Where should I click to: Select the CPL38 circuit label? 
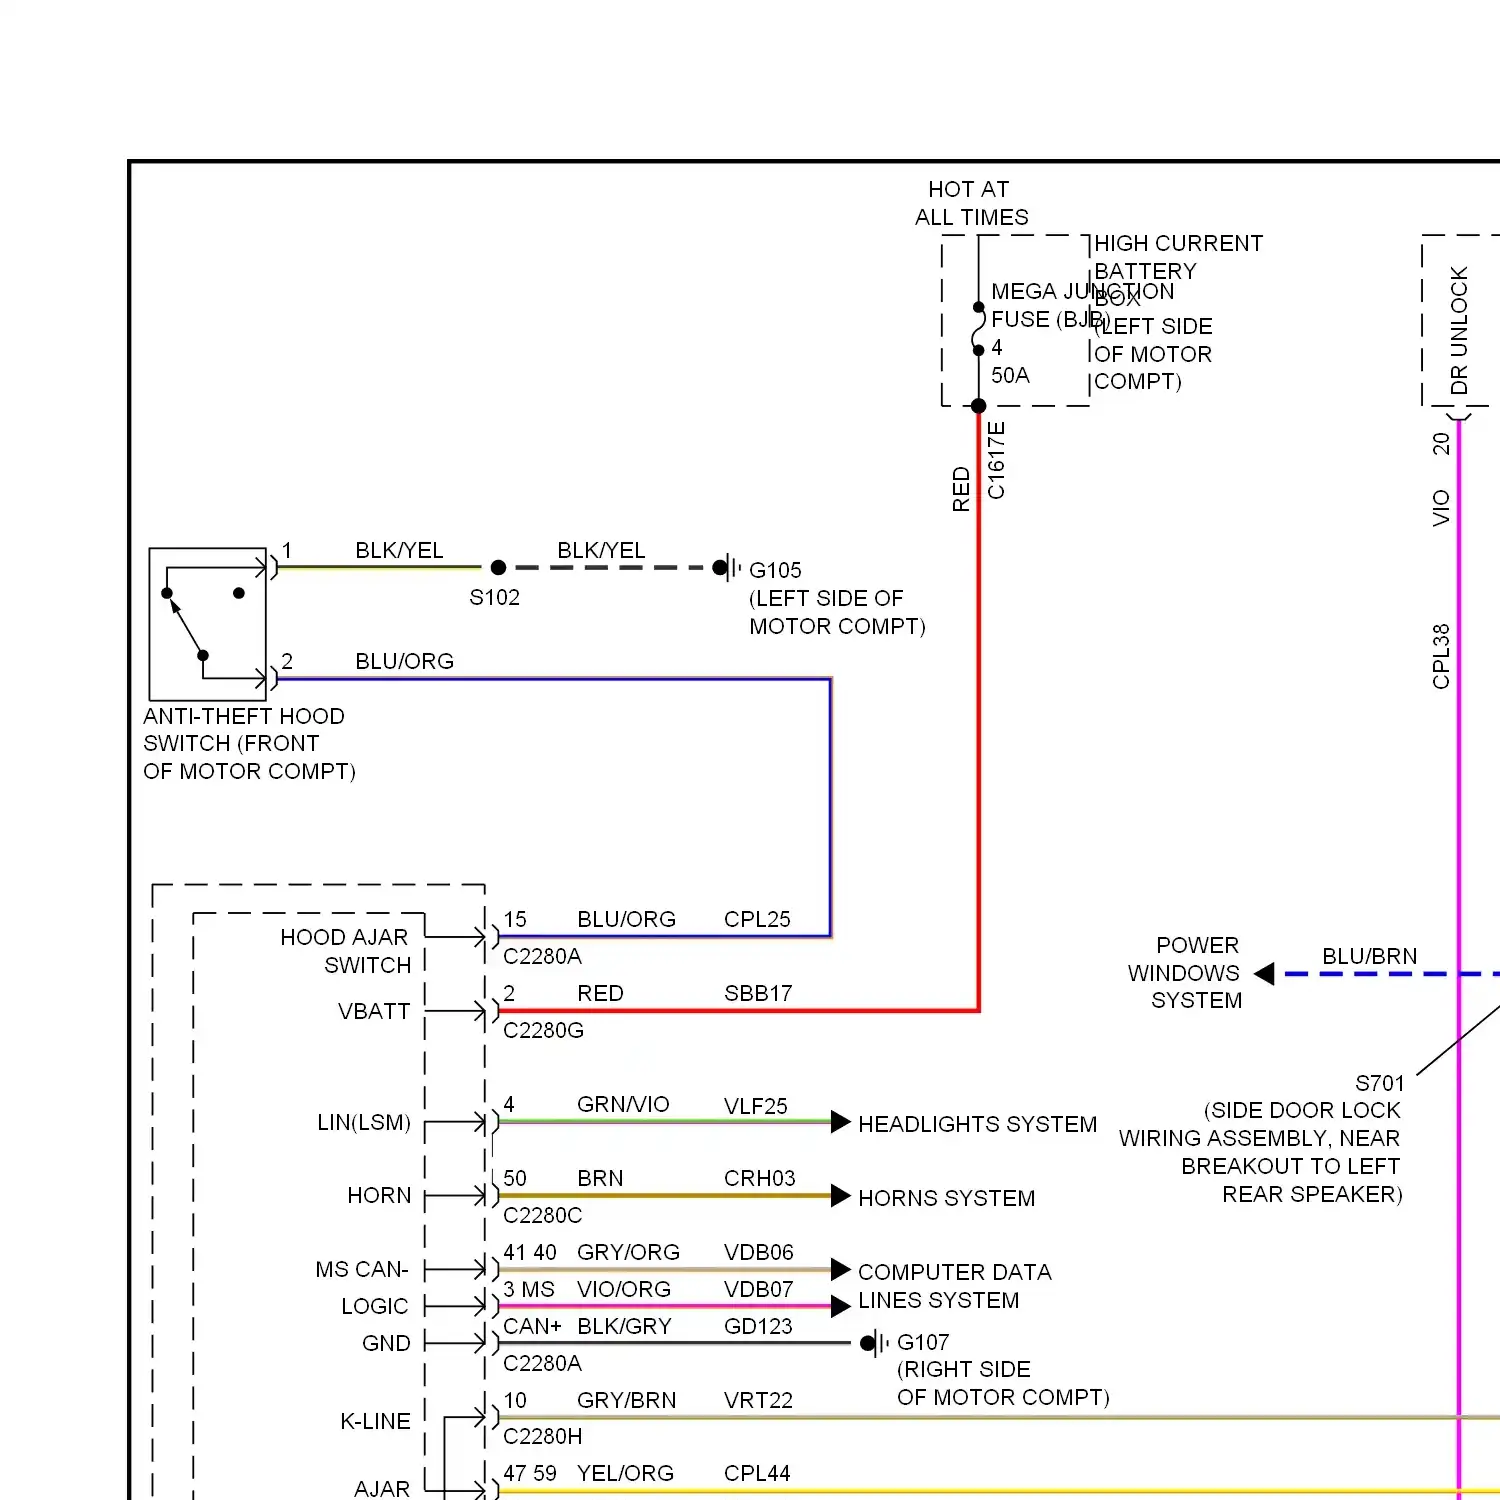click(1441, 656)
